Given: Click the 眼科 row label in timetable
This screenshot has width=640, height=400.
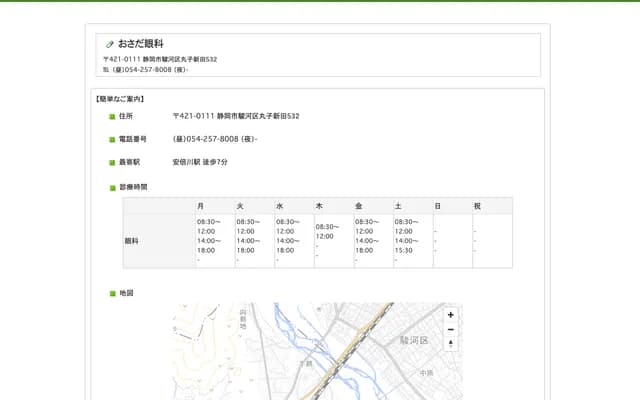Looking at the screenshot, I should pyautogui.click(x=132, y=241).
